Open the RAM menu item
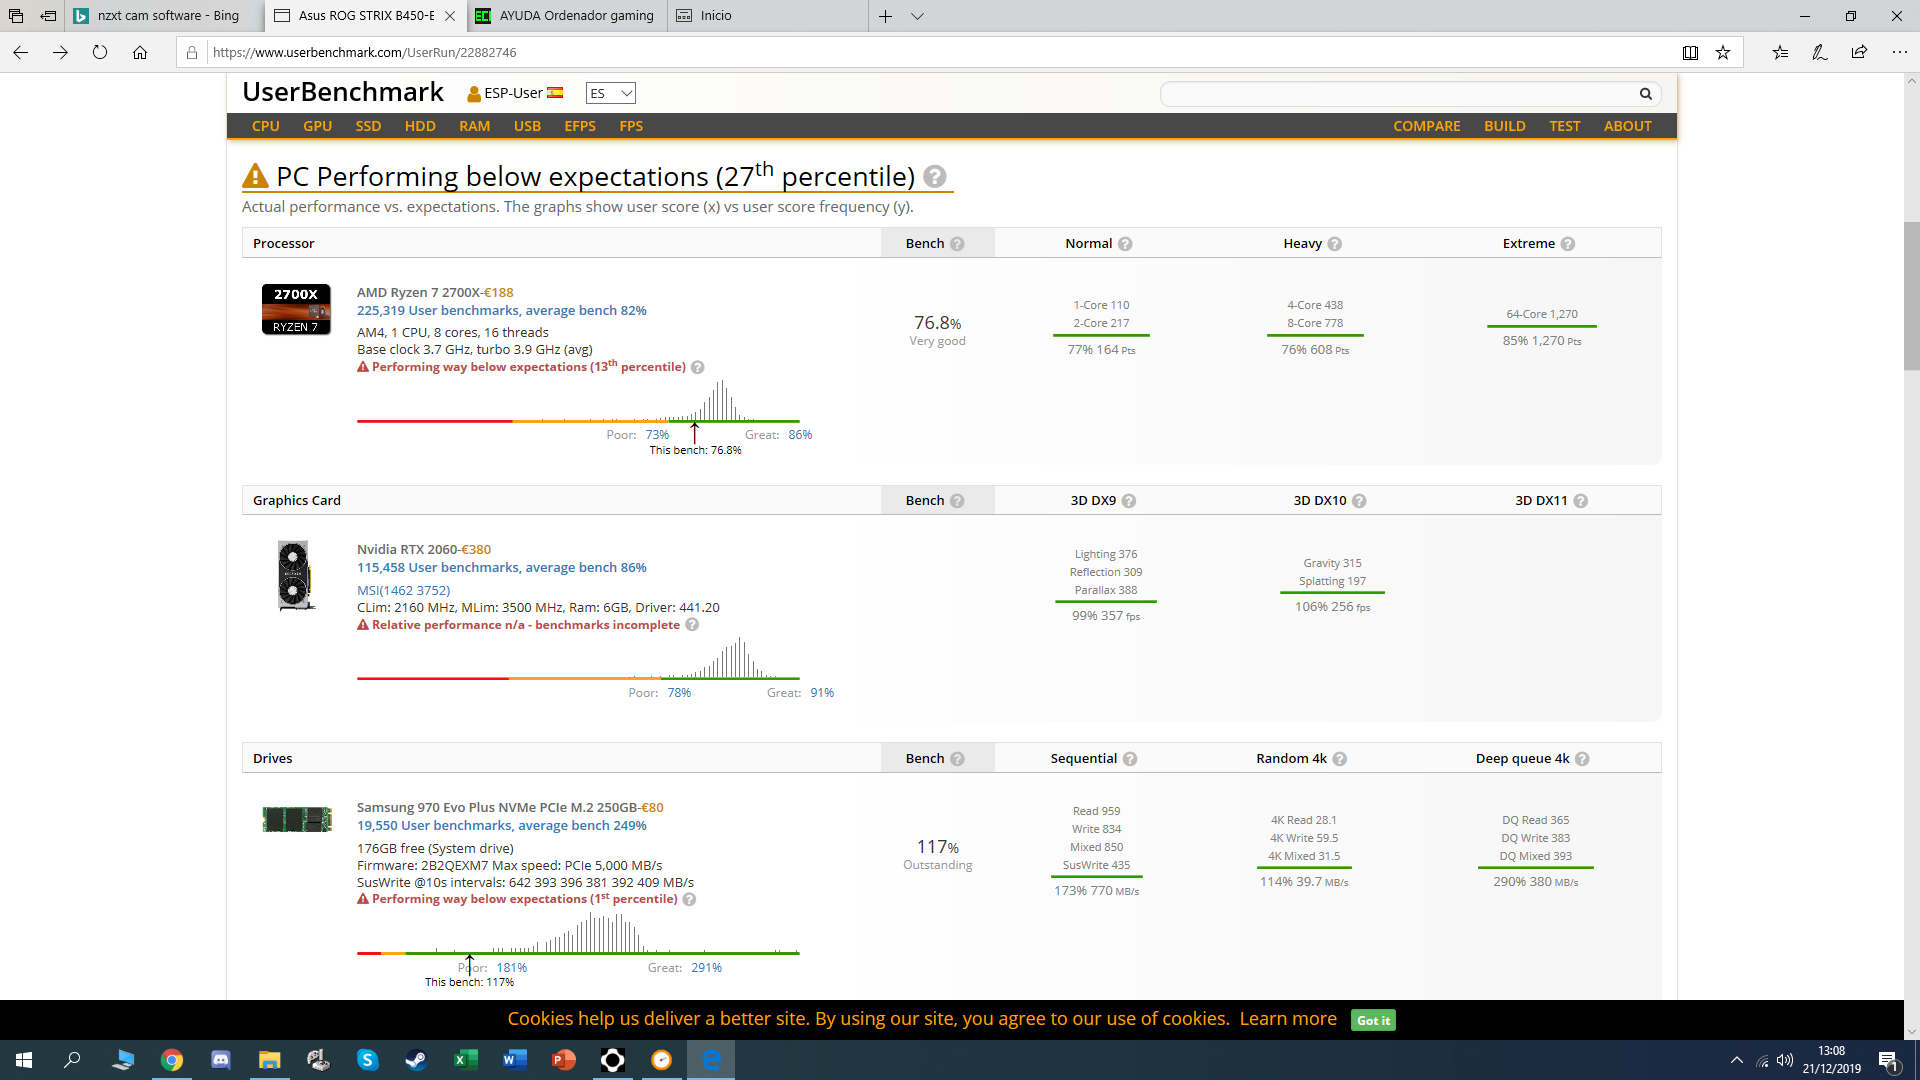The image size is (1920, 1080). coord(474,127)
